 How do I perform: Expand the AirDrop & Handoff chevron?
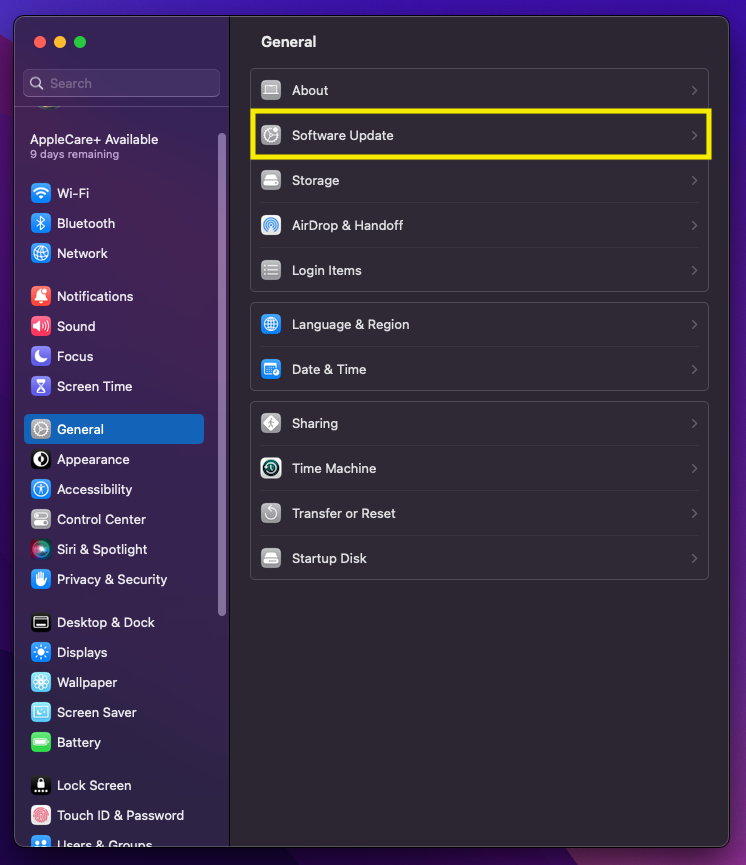pos(694,226)
